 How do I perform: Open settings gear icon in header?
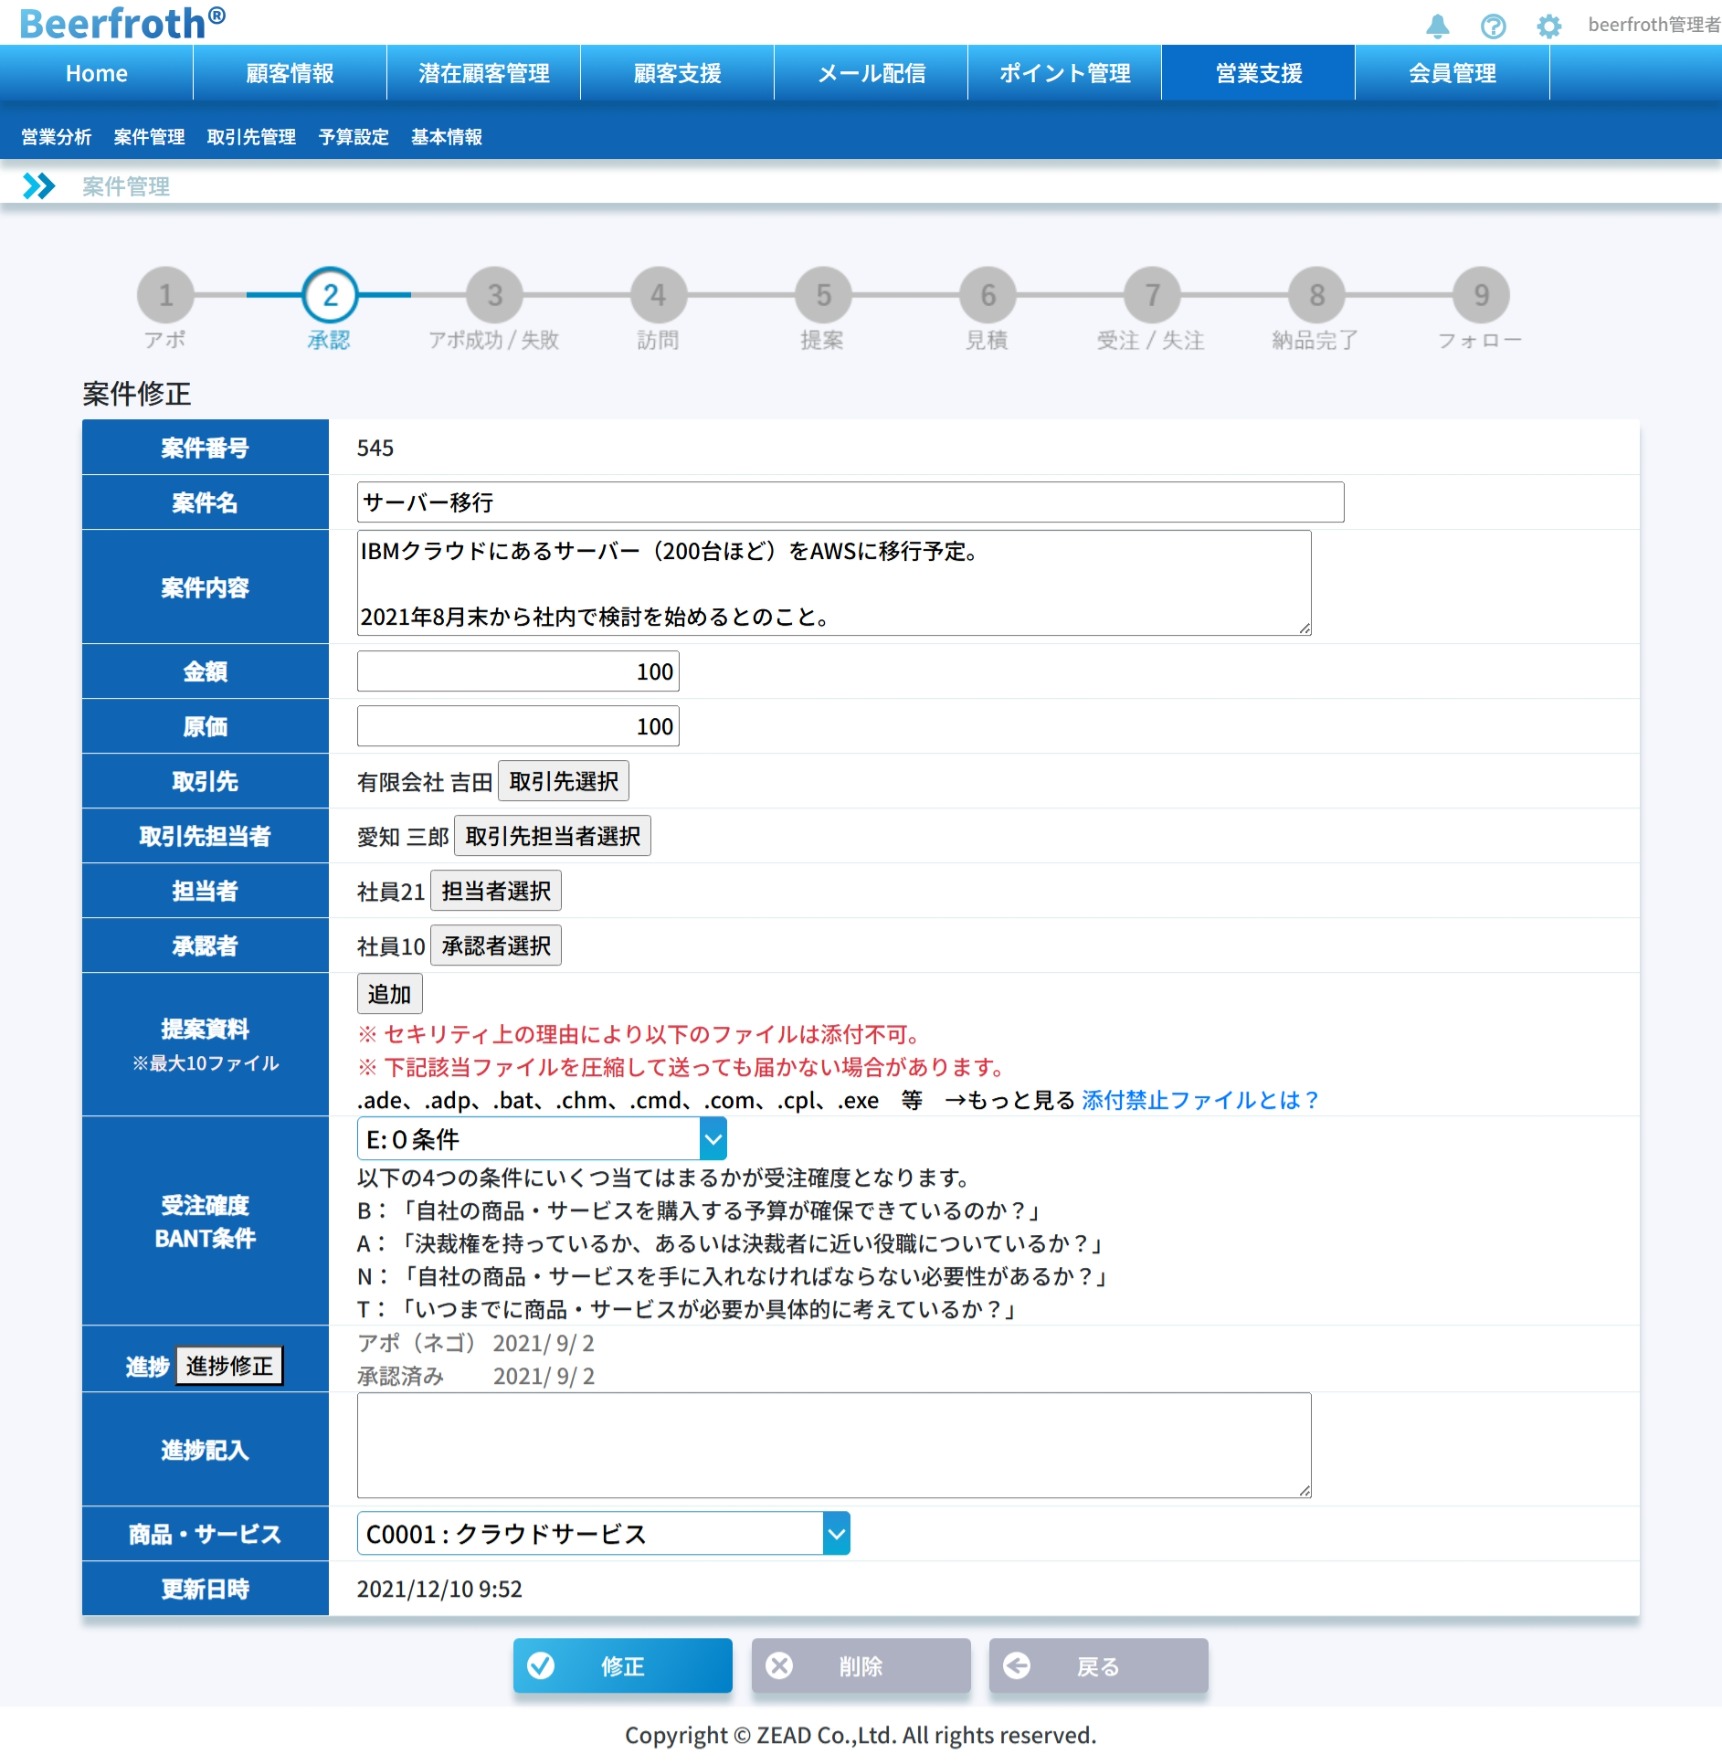click(x=1548, y=26)
